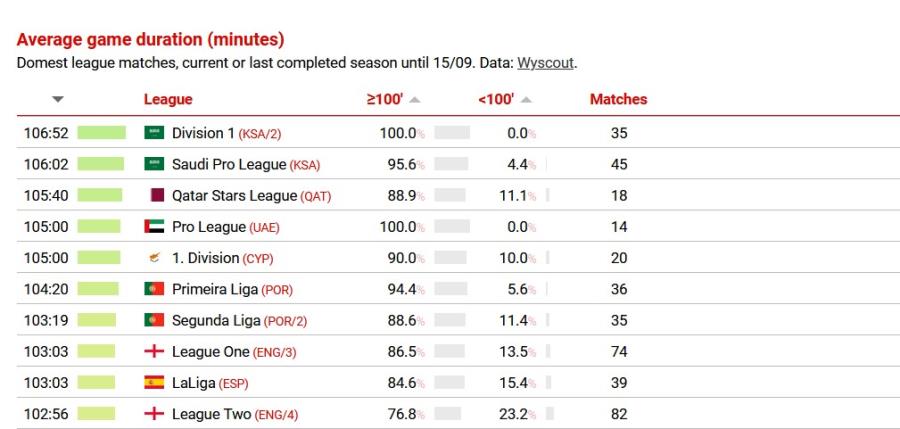
Task: Sort table by League column header
Action: [168, 99]
